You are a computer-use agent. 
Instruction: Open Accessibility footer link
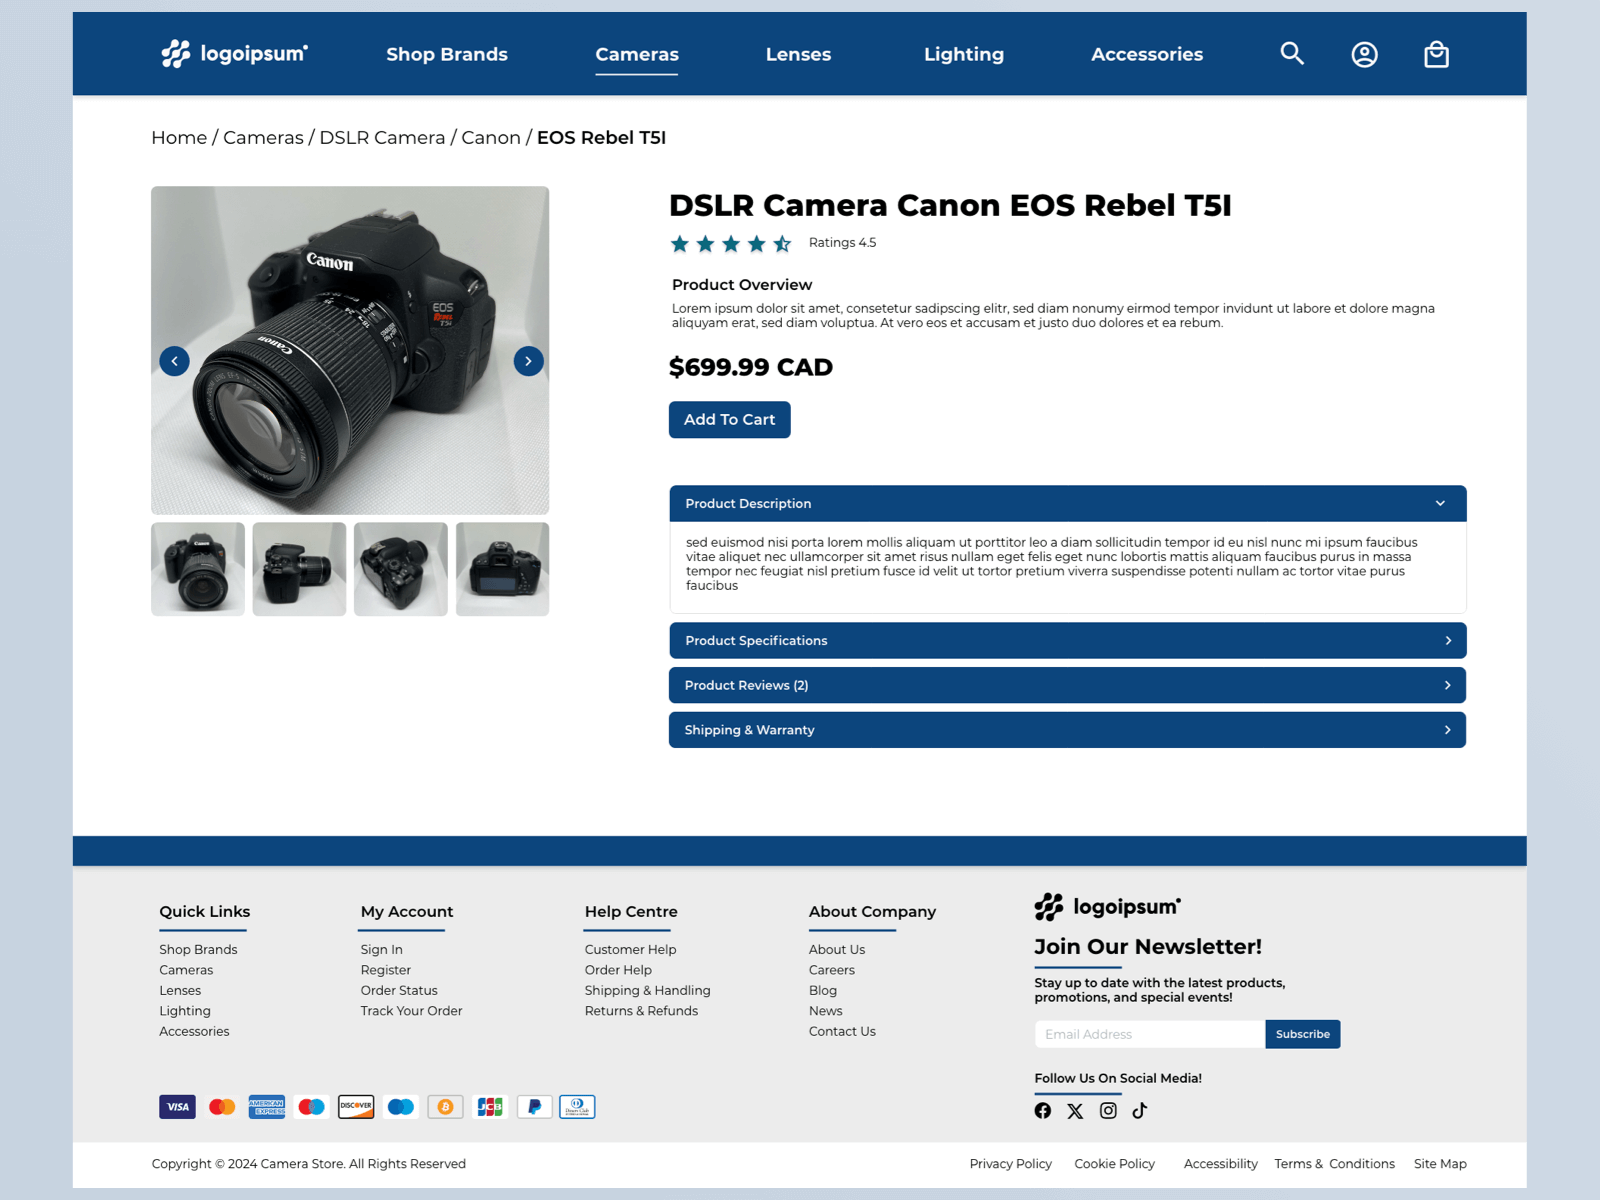[1220, 1164]
